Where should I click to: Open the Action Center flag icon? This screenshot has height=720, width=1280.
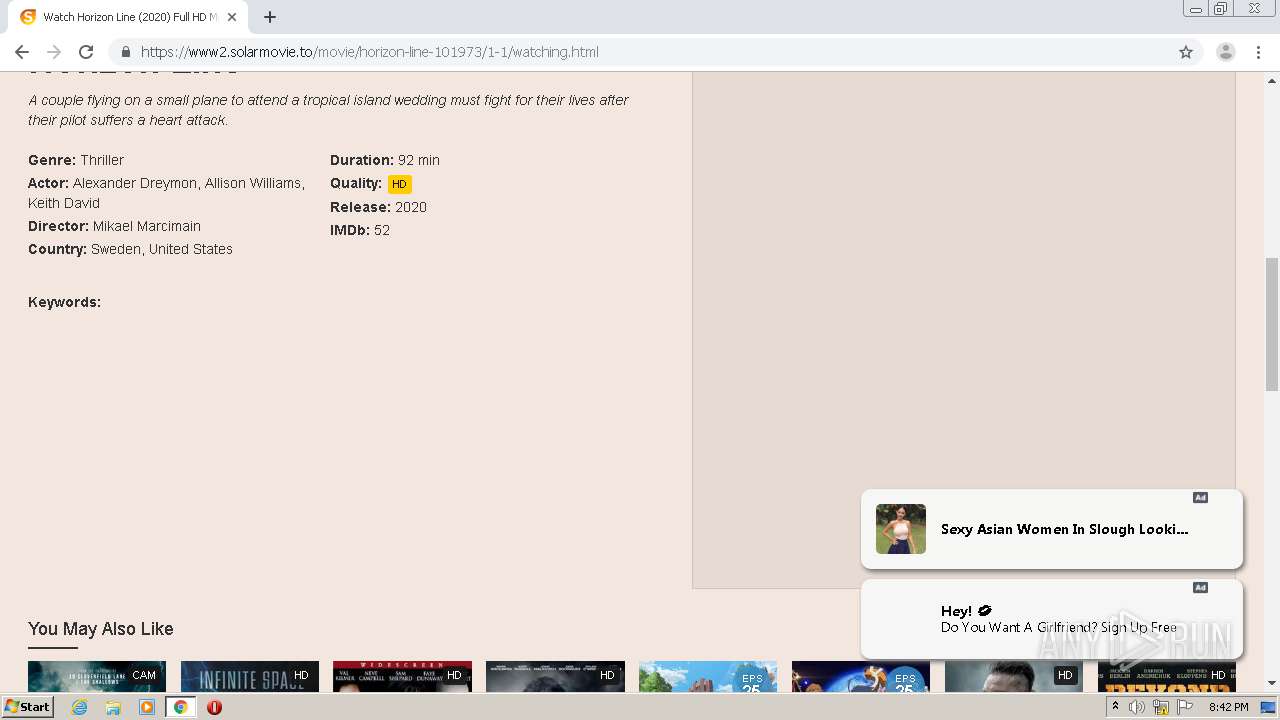pyautogui.click(x=1185, y=707)
